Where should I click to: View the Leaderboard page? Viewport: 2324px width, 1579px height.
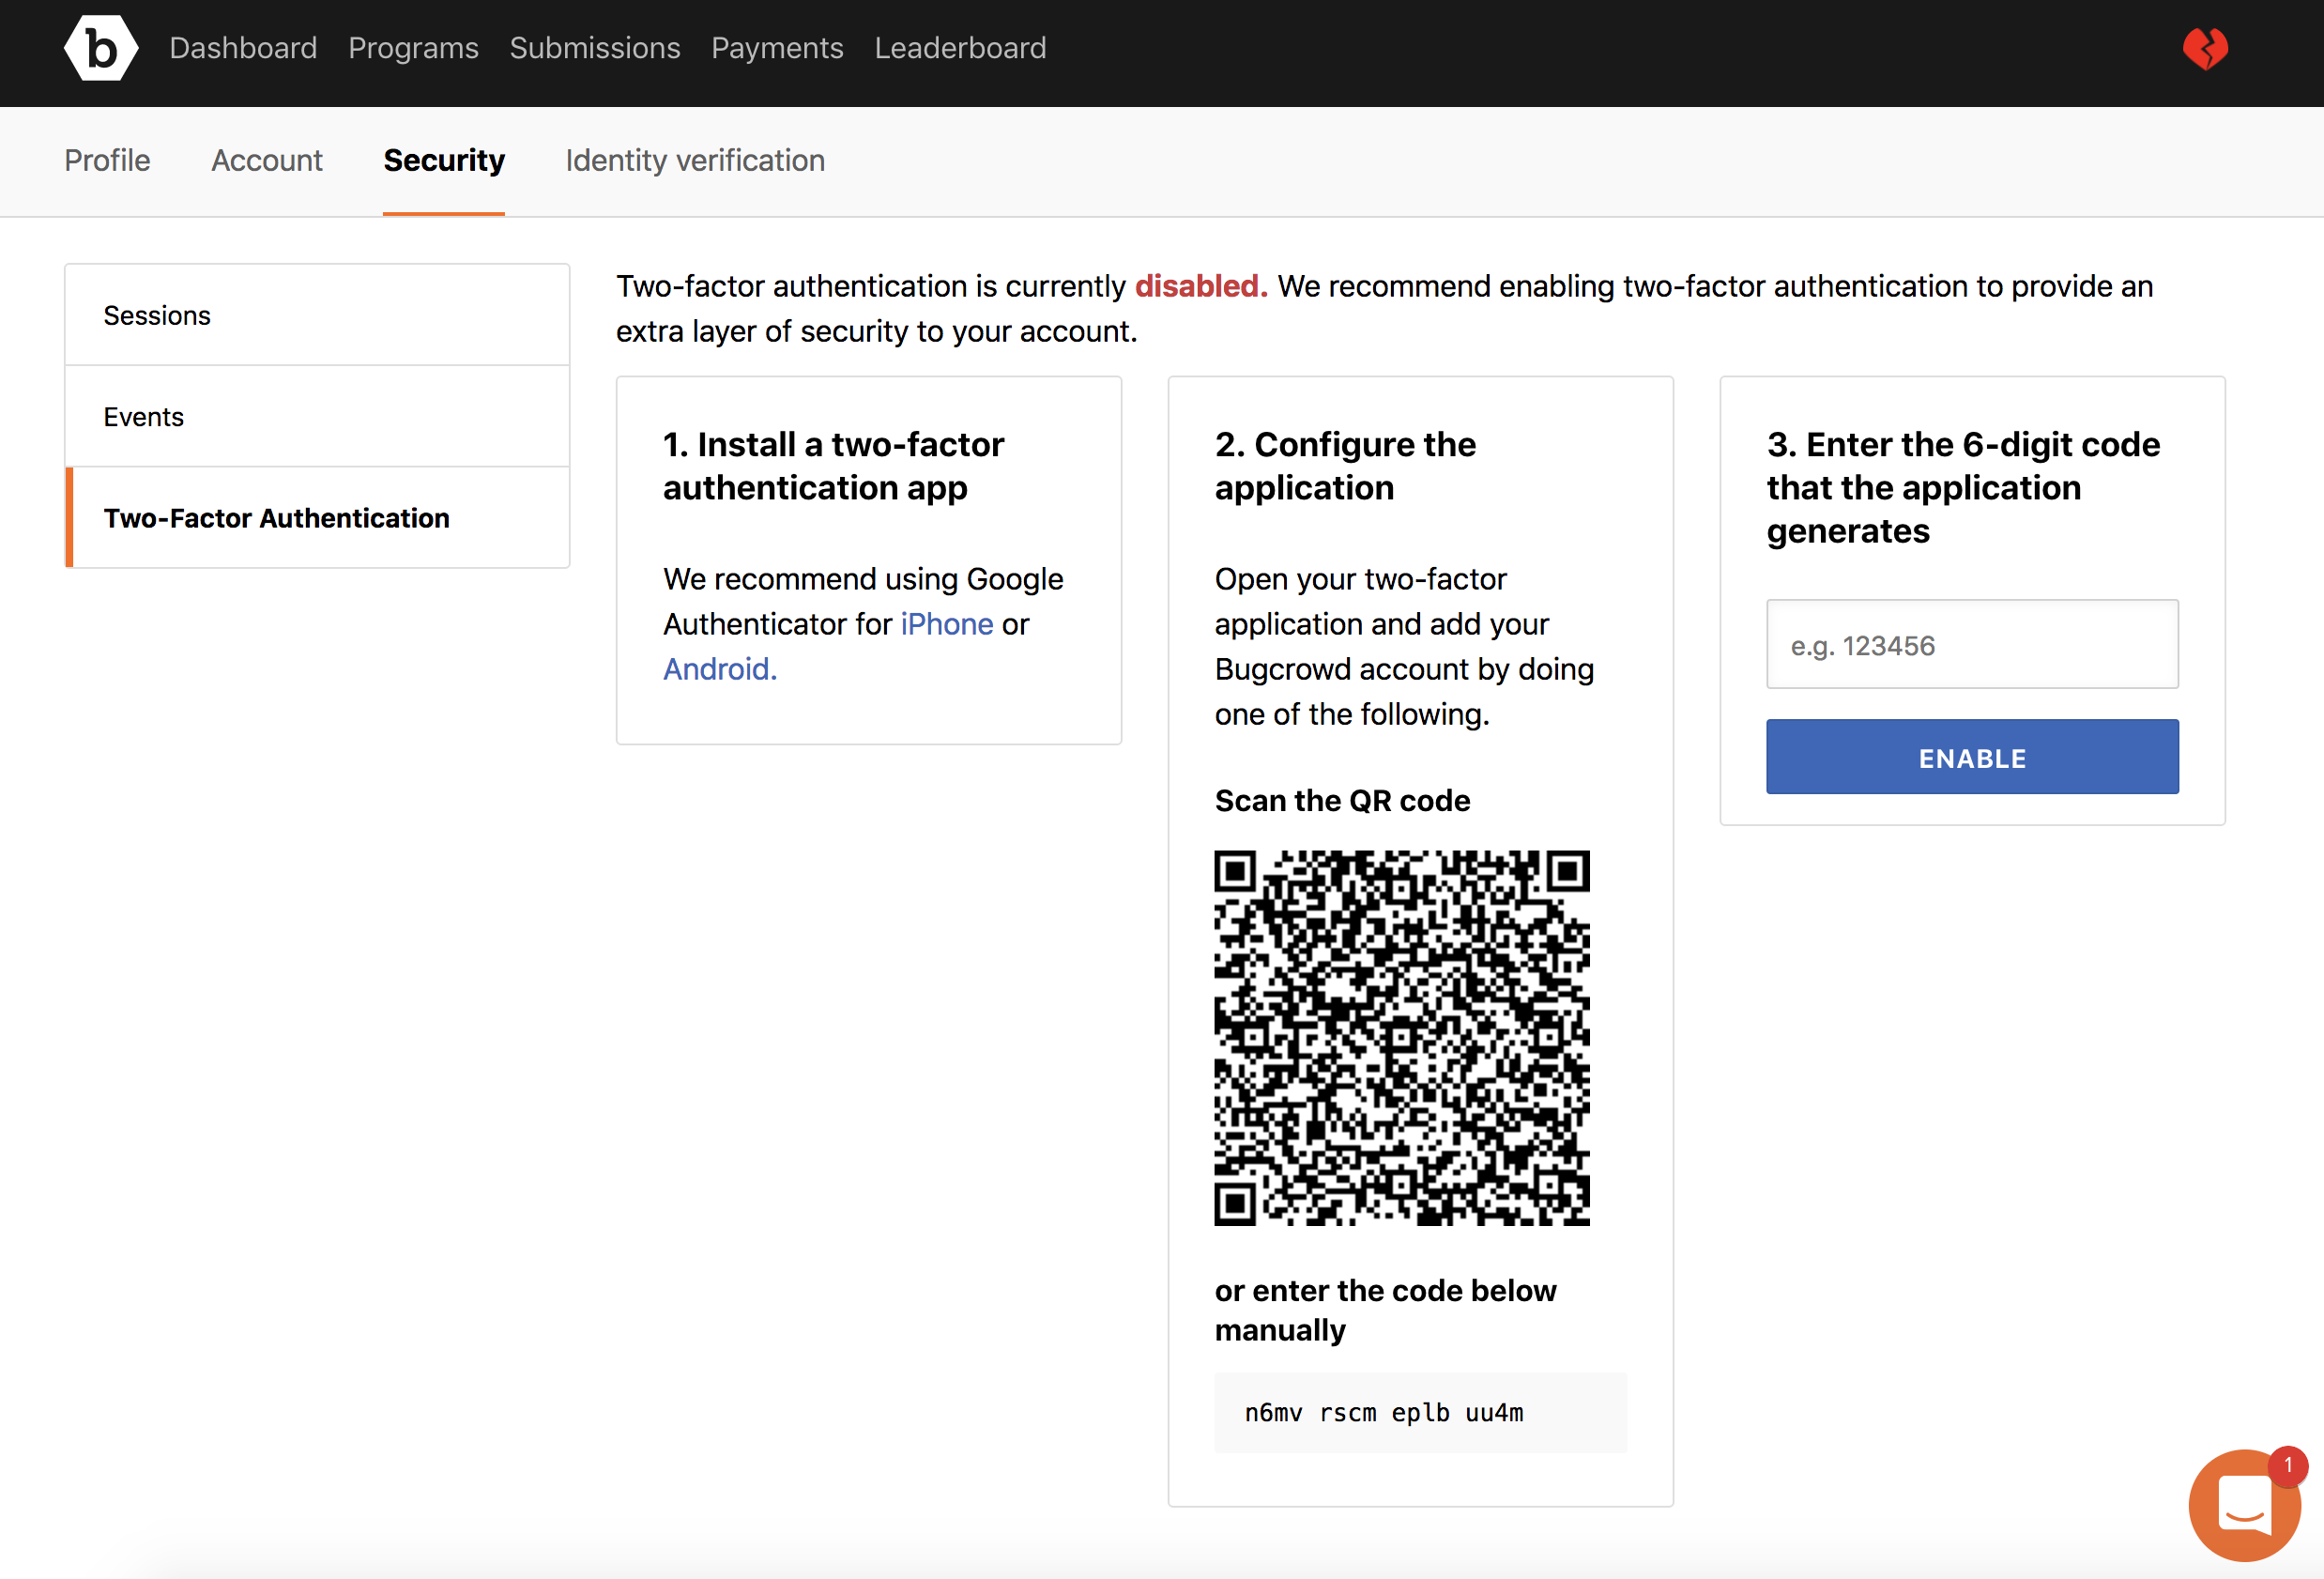[x=959, y=48]
